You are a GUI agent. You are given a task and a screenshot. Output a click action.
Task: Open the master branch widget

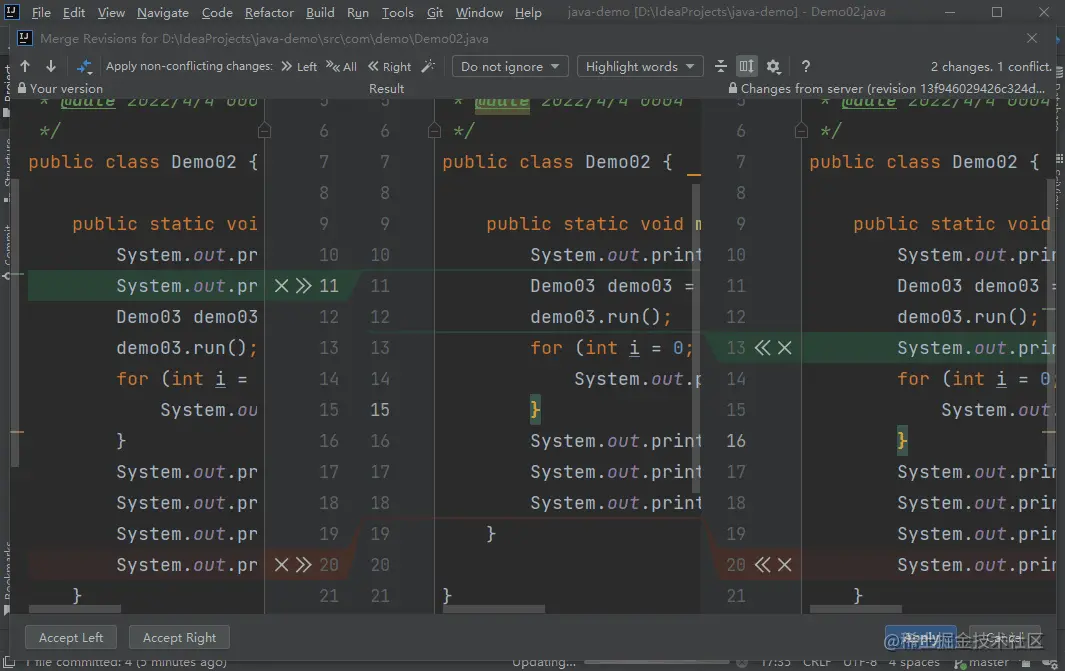(x=981, y=661)
